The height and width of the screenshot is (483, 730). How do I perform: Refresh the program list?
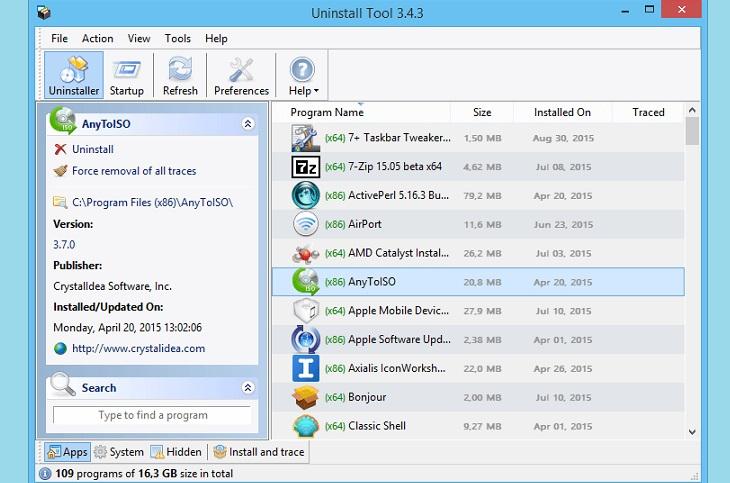coord(180,75)
